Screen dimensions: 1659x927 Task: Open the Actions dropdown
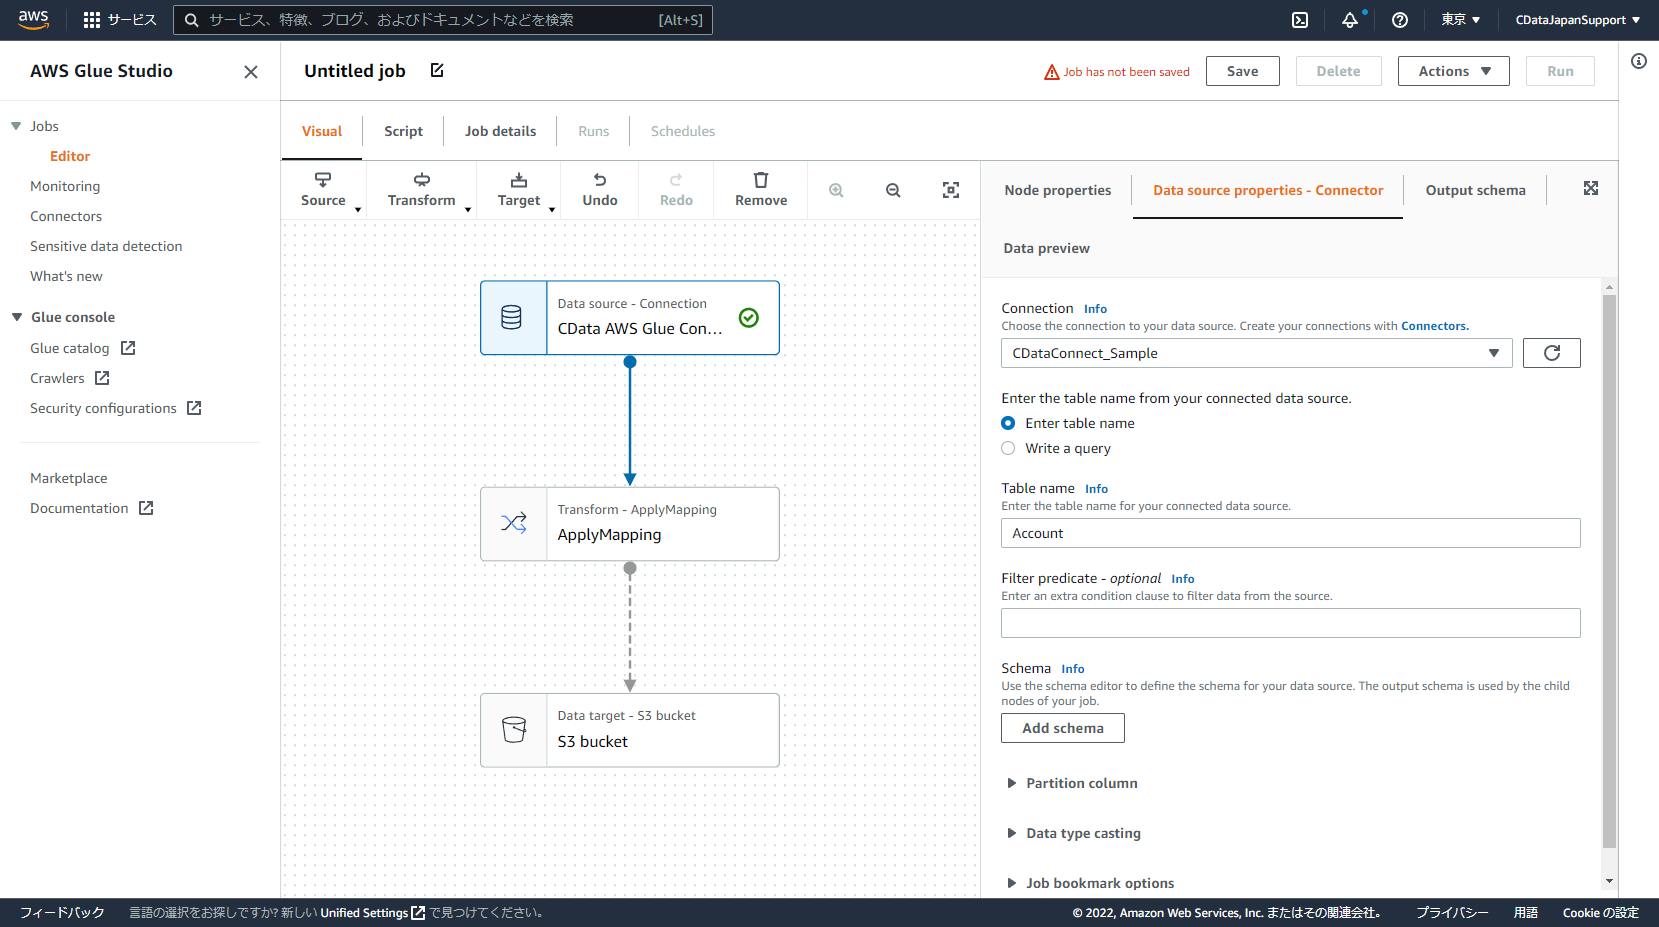pyautogui.click(x=1454, y=71)
